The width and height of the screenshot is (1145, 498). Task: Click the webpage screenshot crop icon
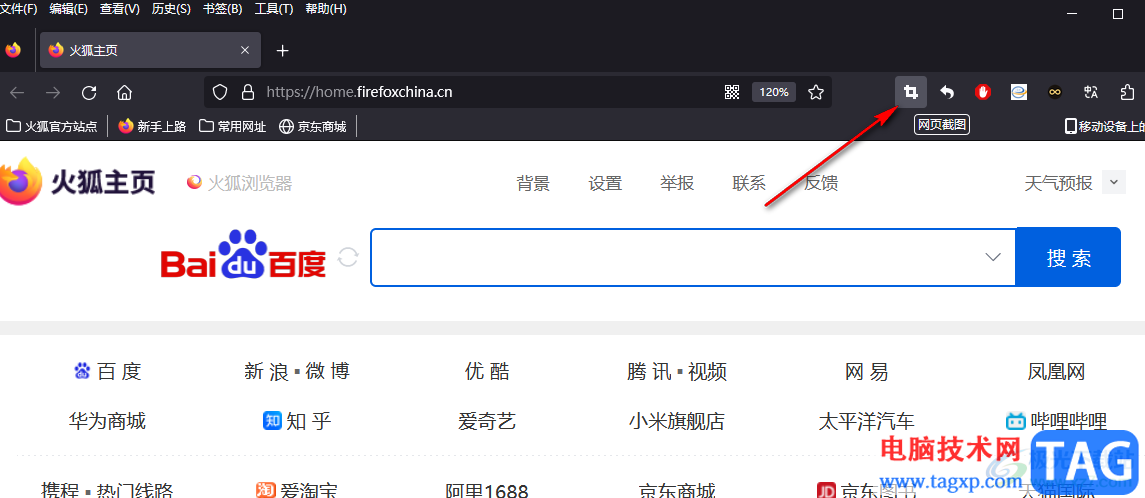pos(911,92)
